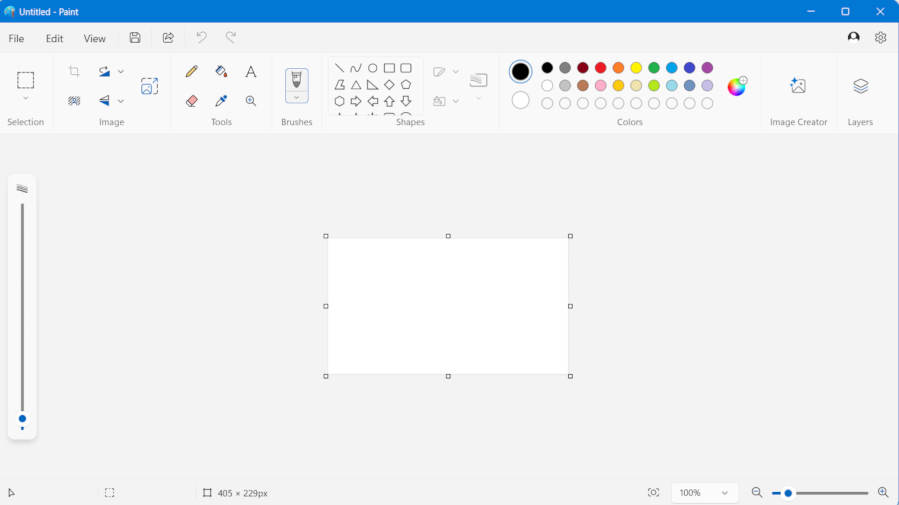Select the Pencil tool

pos(191,72)
